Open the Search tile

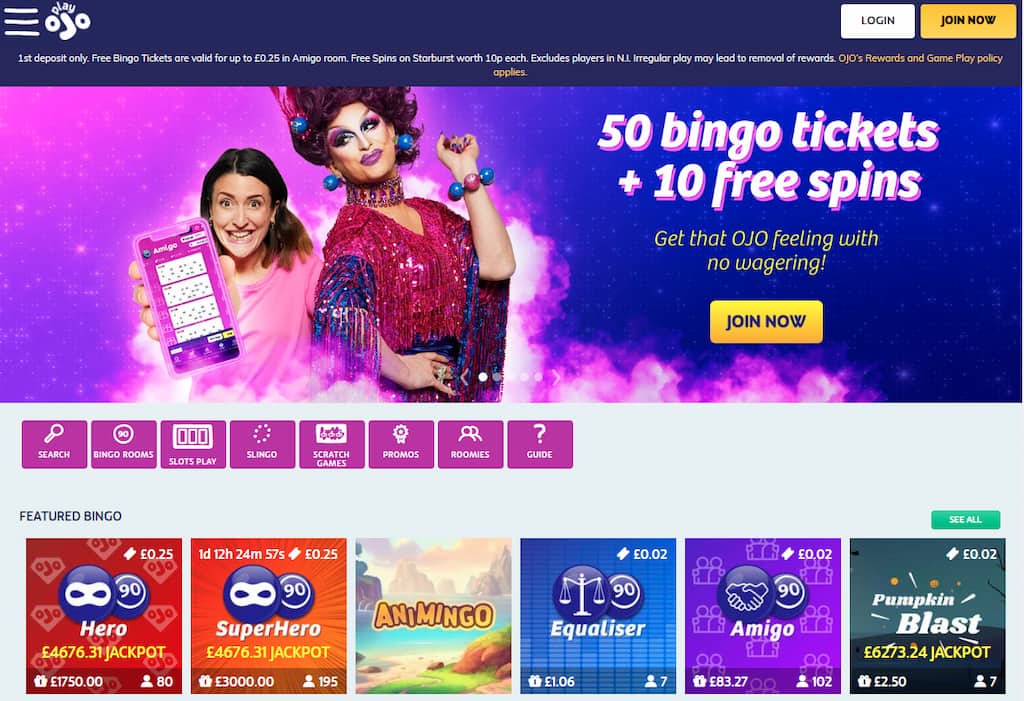(x=54, y=444)
